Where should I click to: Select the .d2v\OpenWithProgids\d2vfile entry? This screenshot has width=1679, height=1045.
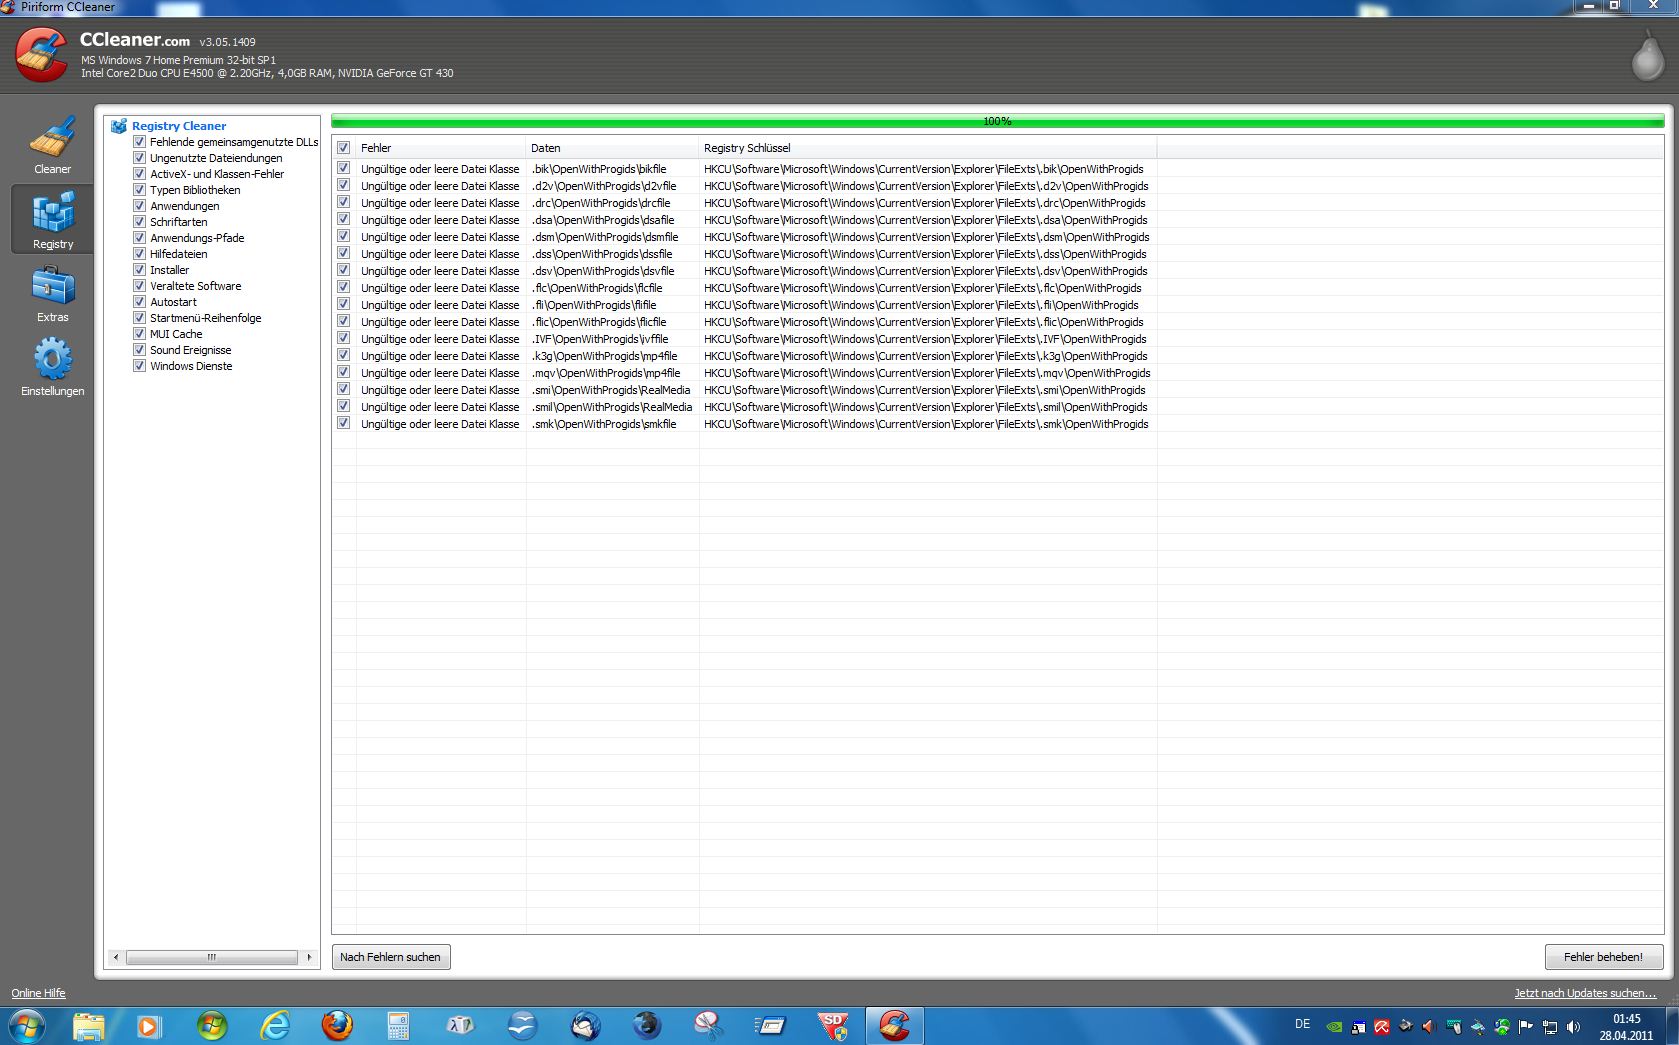tap(603, 186)
